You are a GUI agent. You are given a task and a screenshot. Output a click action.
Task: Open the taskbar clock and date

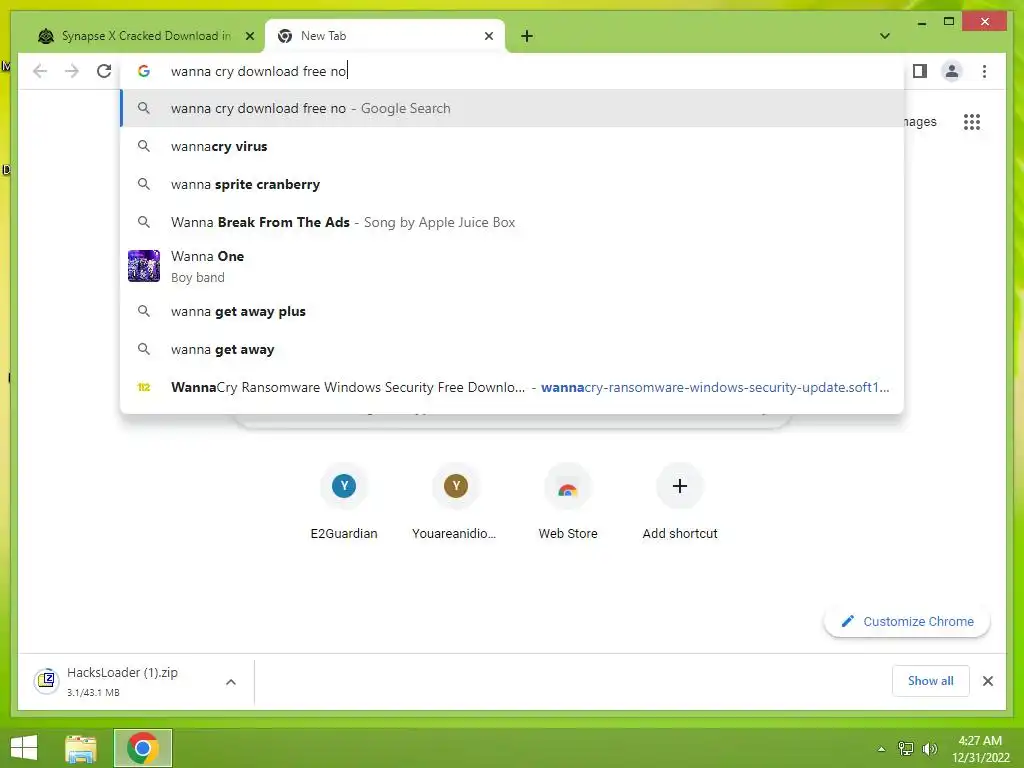[980, 749]
